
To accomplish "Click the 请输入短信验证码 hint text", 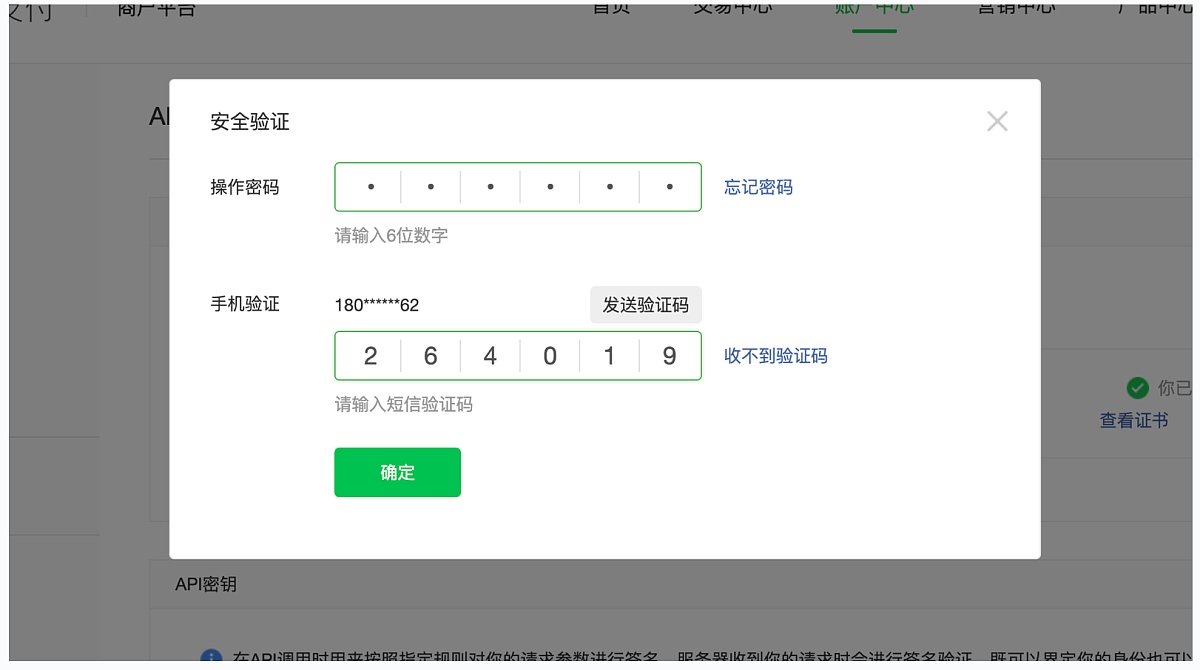I will 403,405.
